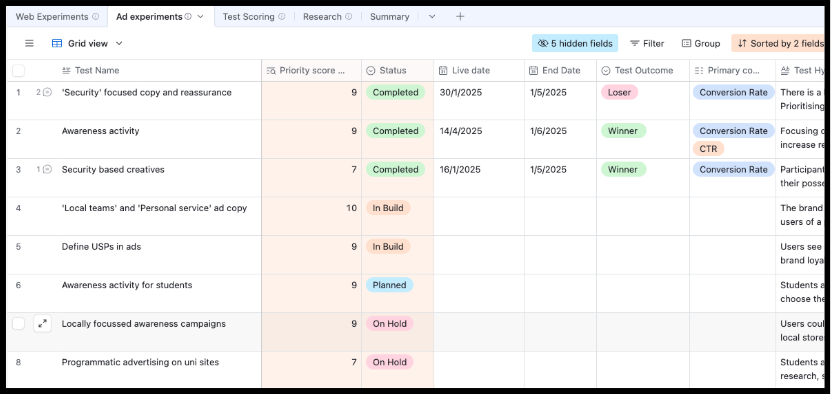
Task: Select the Awareness activity for students cell
Action: pyautogui.click(x=160, y=294)
